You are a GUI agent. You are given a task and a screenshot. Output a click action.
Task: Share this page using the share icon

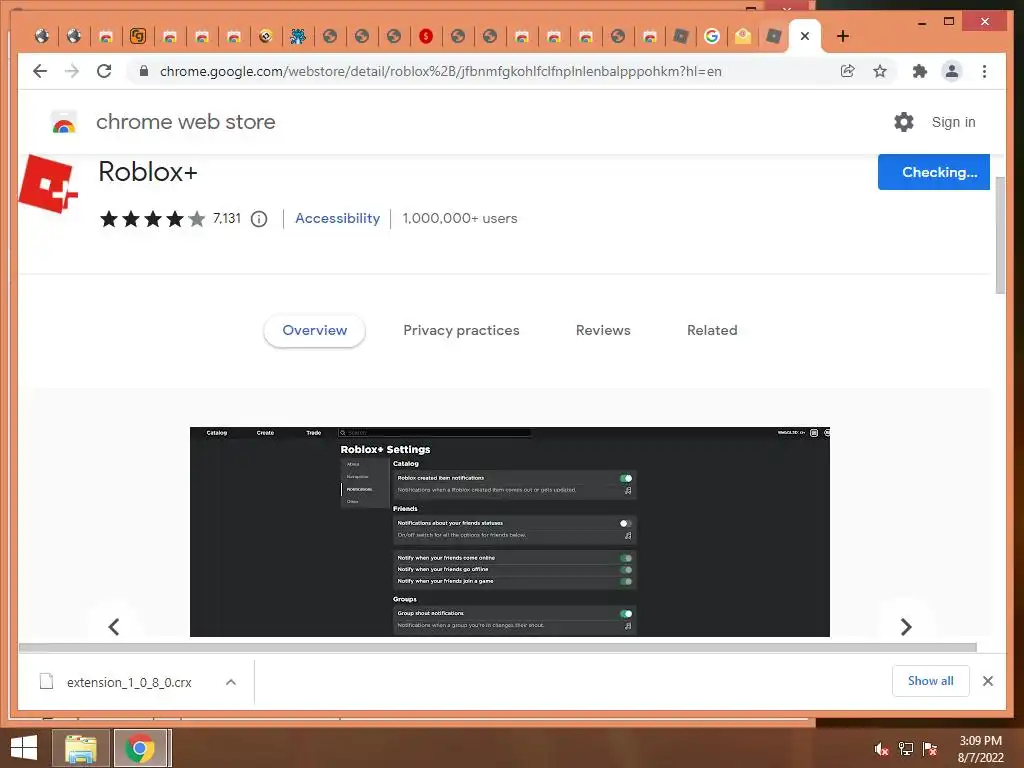tap(848, 71)
